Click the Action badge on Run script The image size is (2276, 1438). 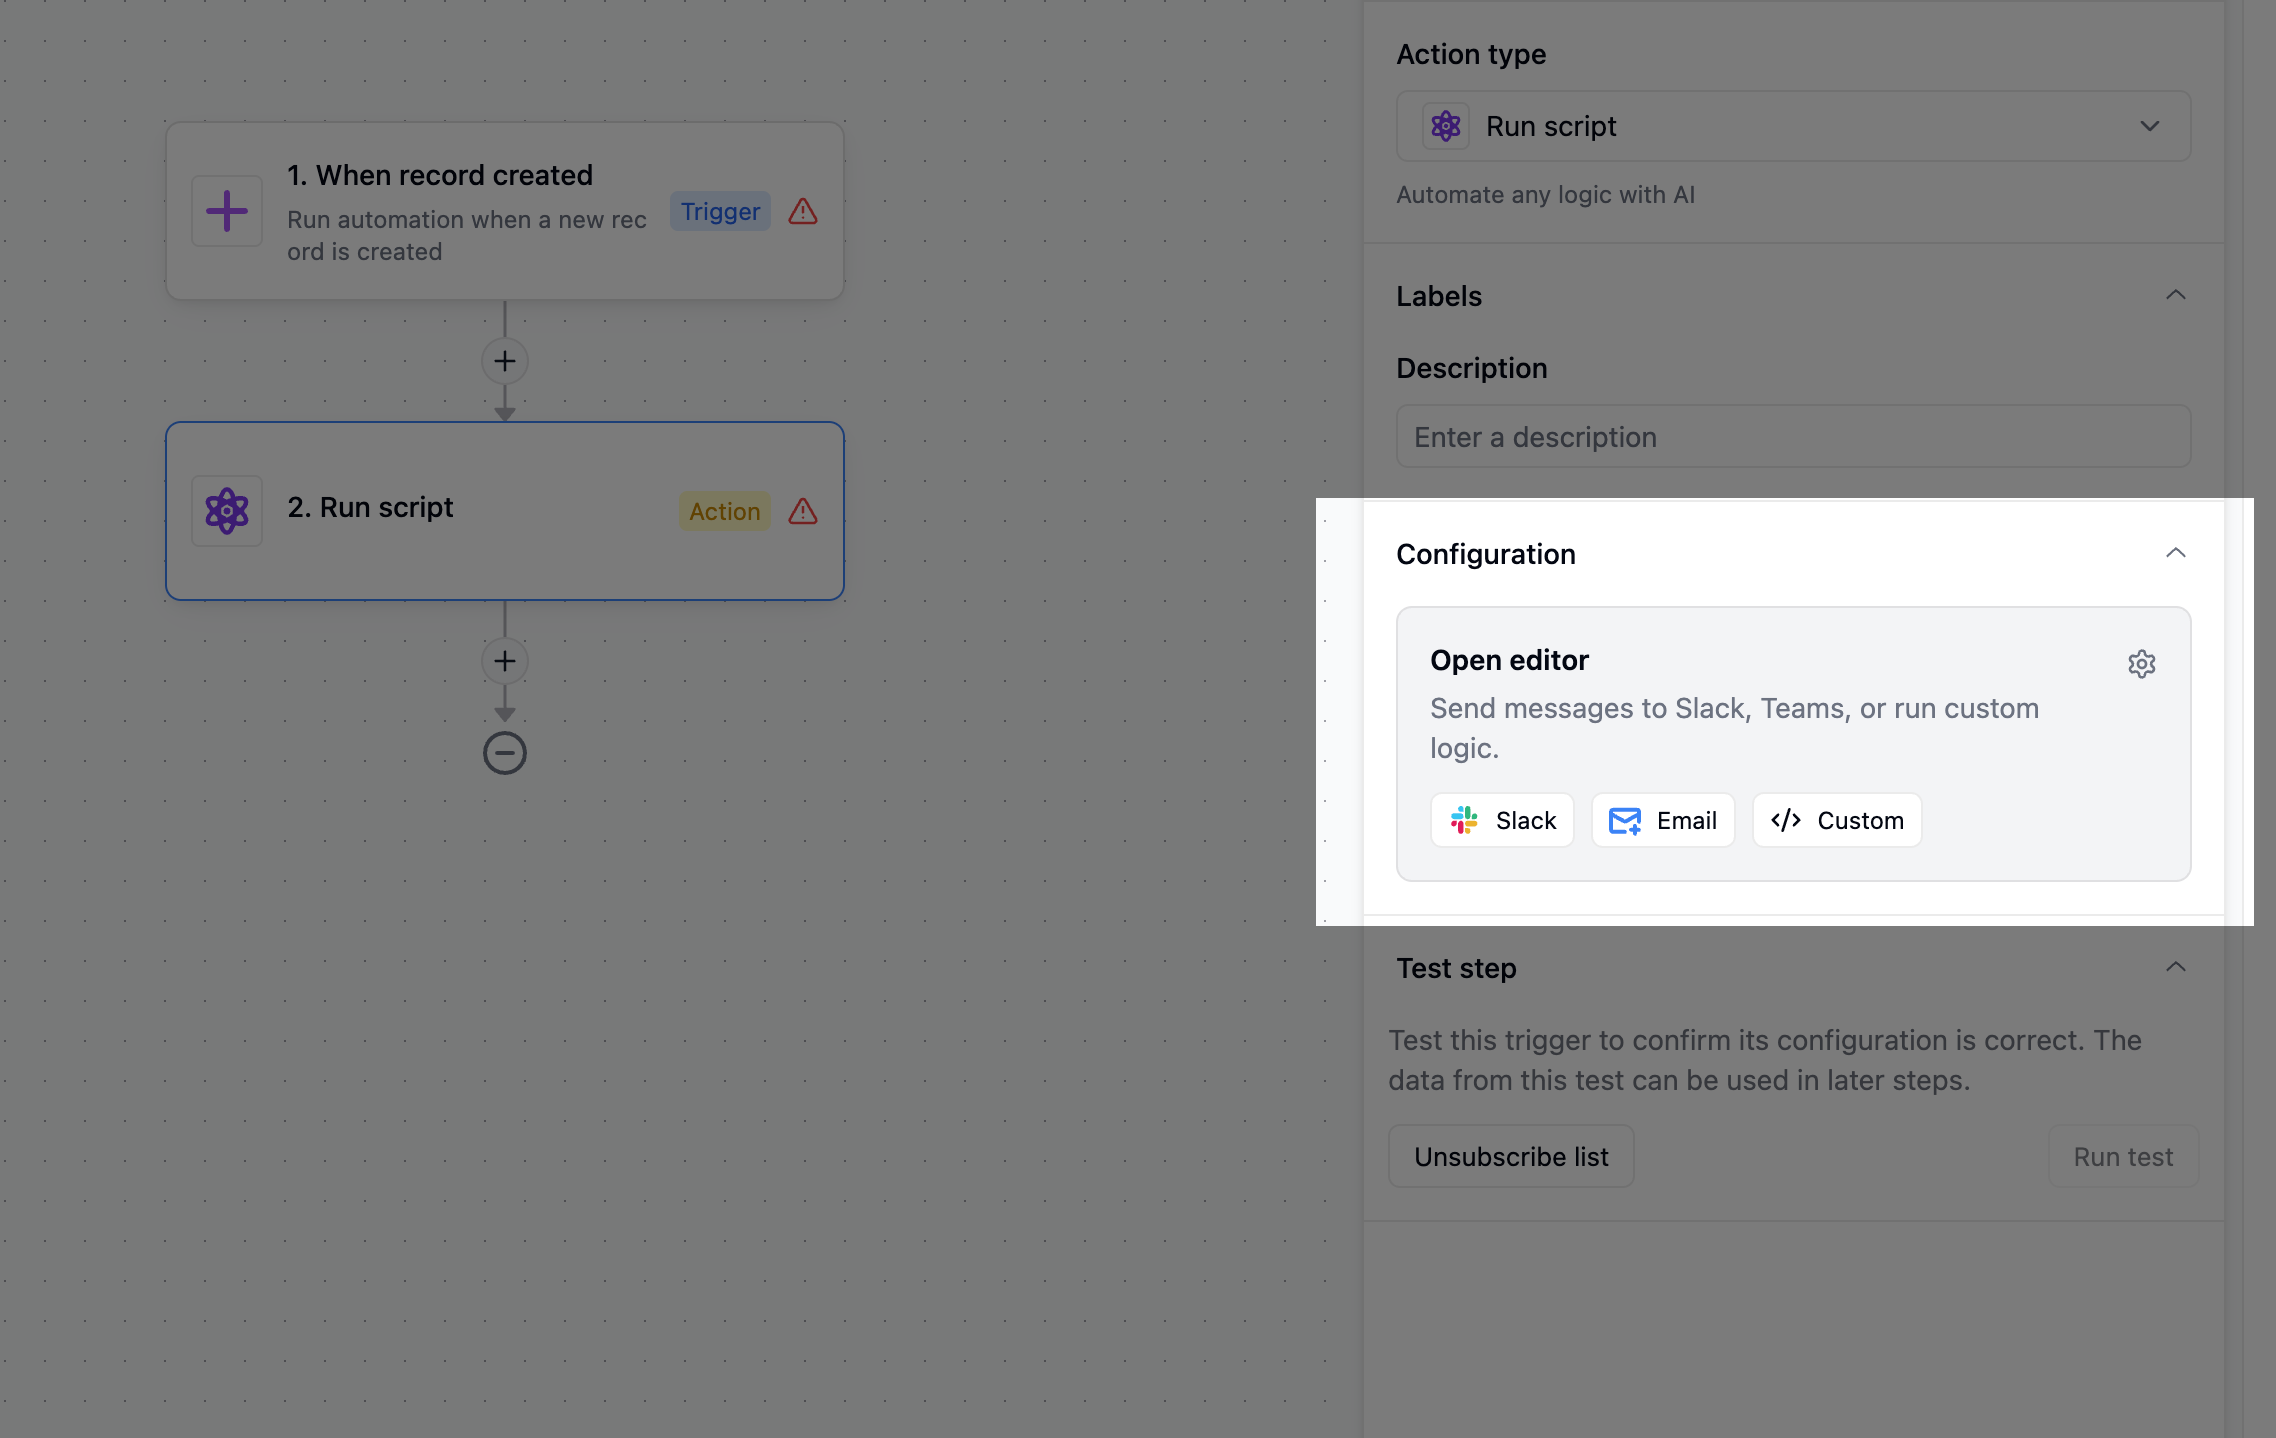[724, 511]
